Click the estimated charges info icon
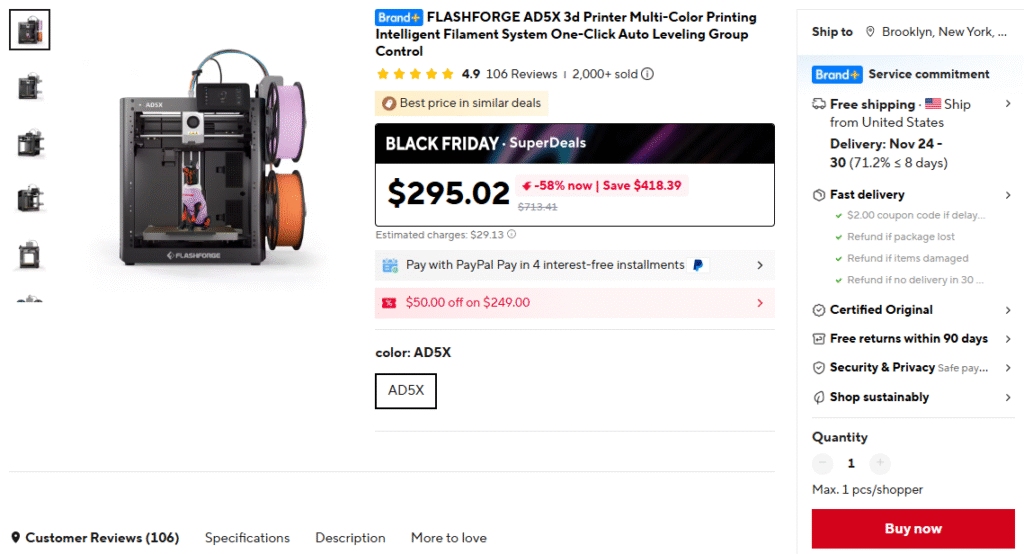The height and width of the screenshot is (554, 1024). 512,235
